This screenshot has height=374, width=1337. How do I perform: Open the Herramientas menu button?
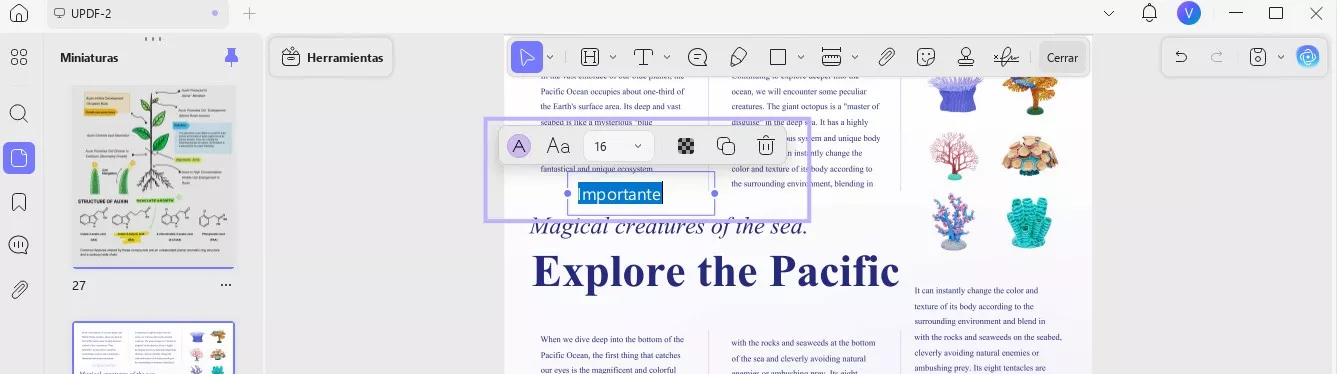[332, 57]
